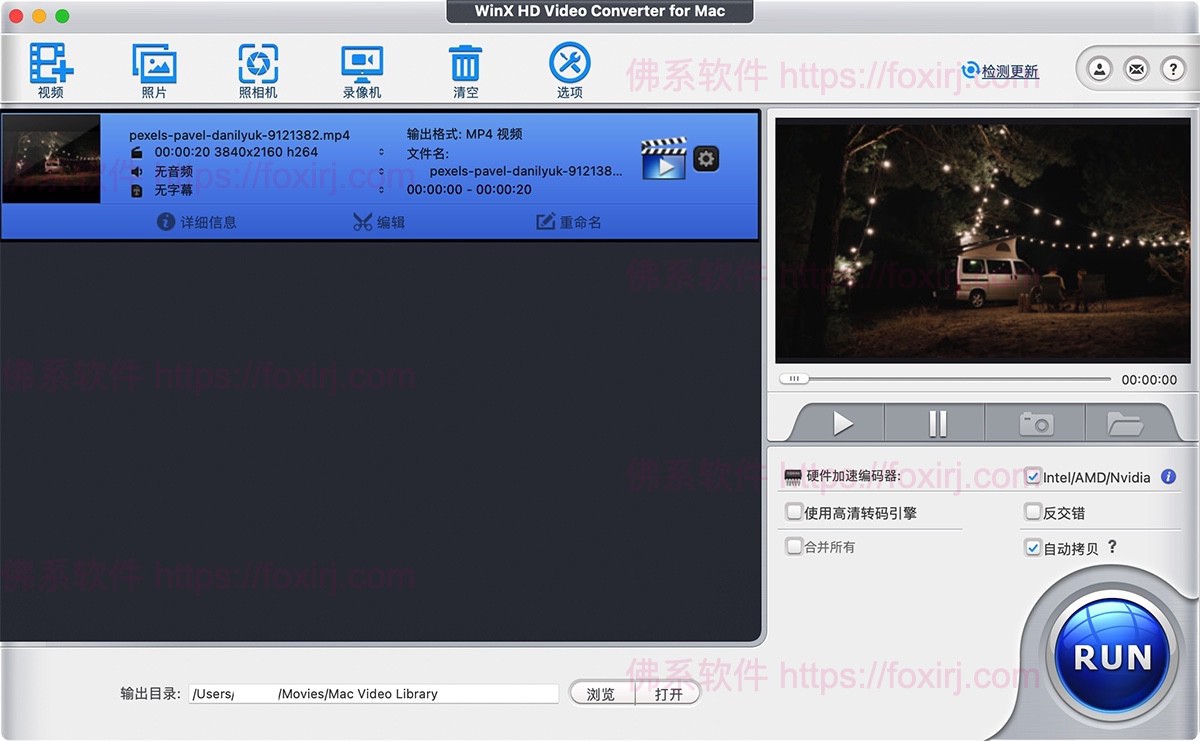This screenshot has width=1200, height=741.
Task: Open the captured snapshots folder icon
Action: tap(1124, 423)
